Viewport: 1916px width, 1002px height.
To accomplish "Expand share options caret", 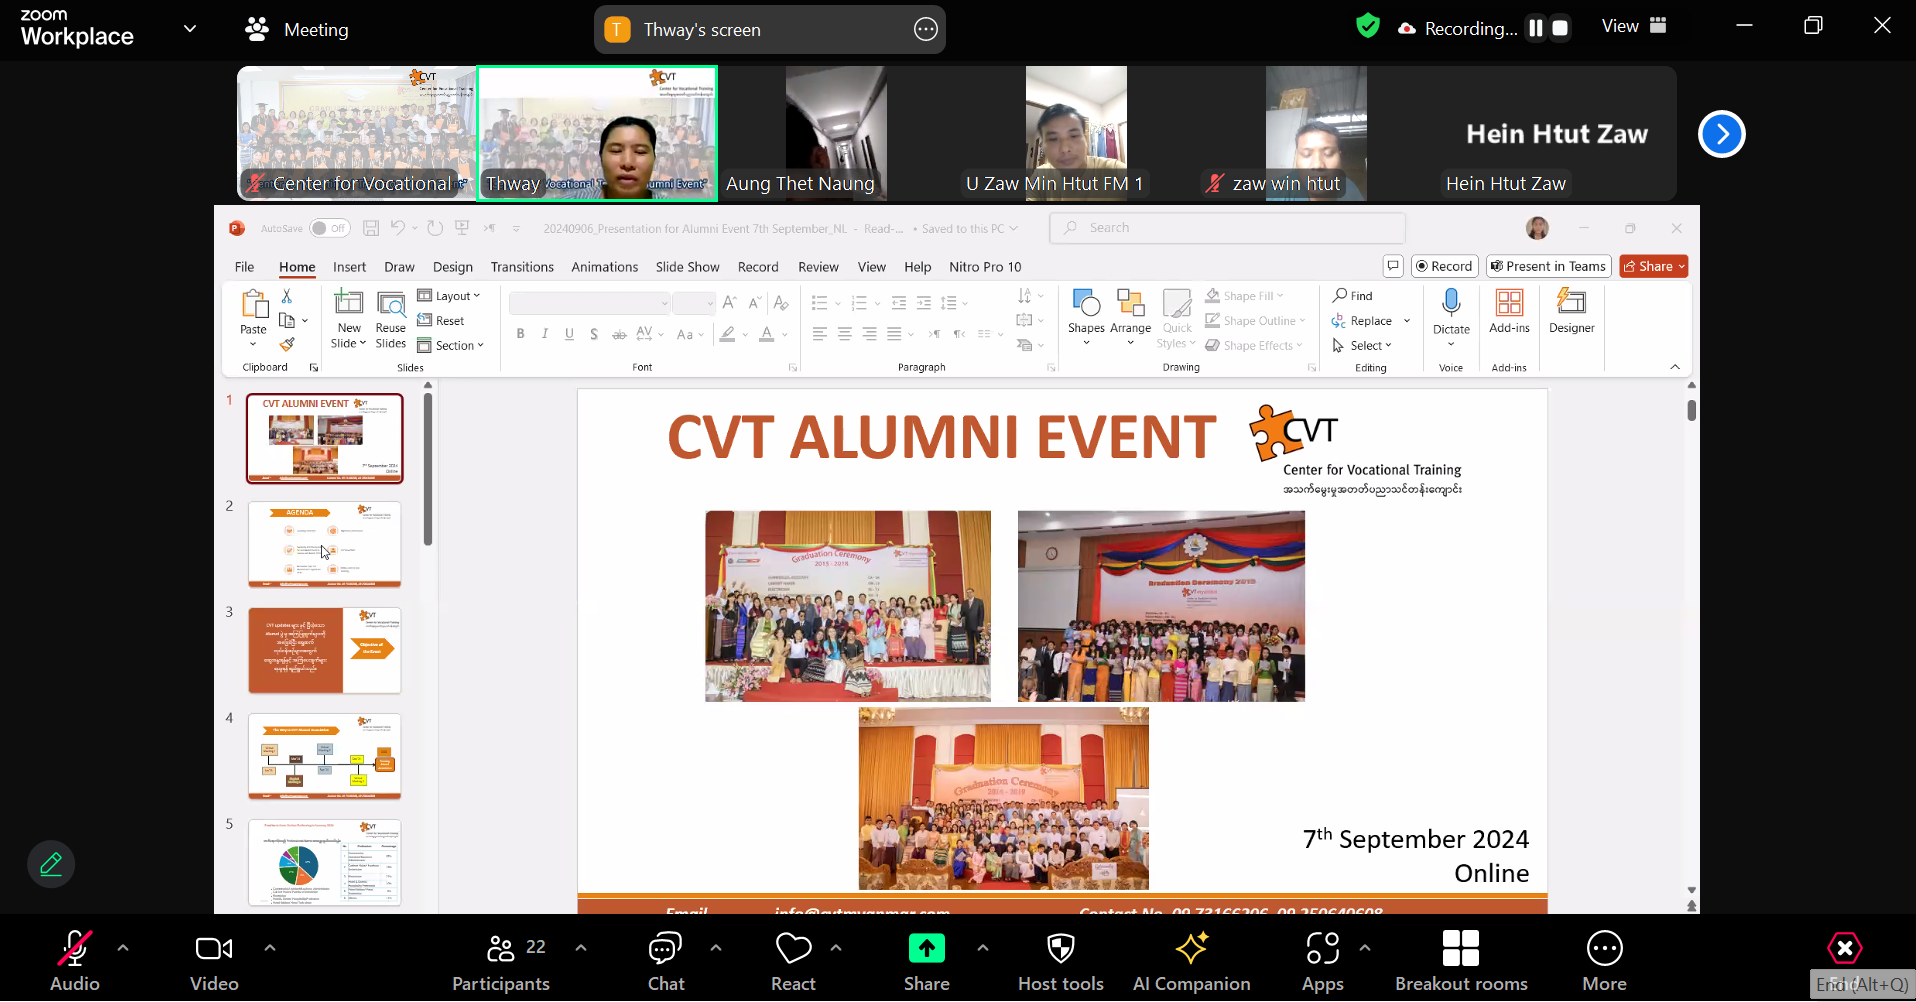I will click(x=983, y=947).
